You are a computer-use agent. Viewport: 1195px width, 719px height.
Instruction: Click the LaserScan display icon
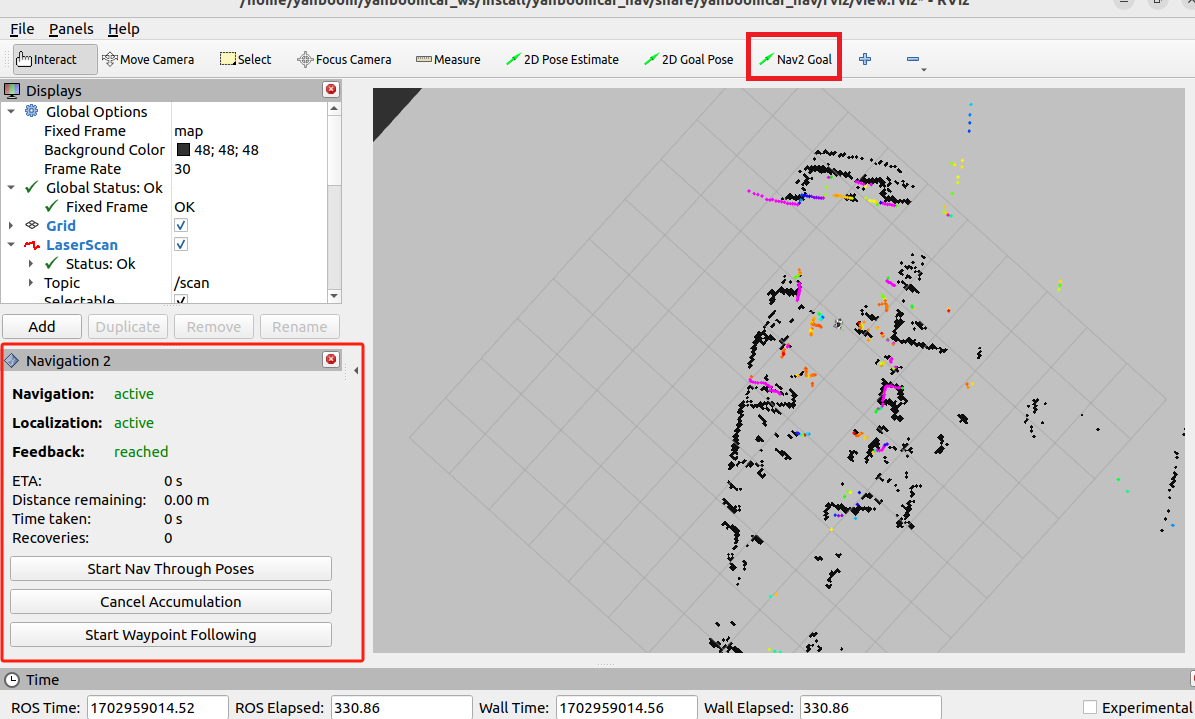tap(32, 245)
